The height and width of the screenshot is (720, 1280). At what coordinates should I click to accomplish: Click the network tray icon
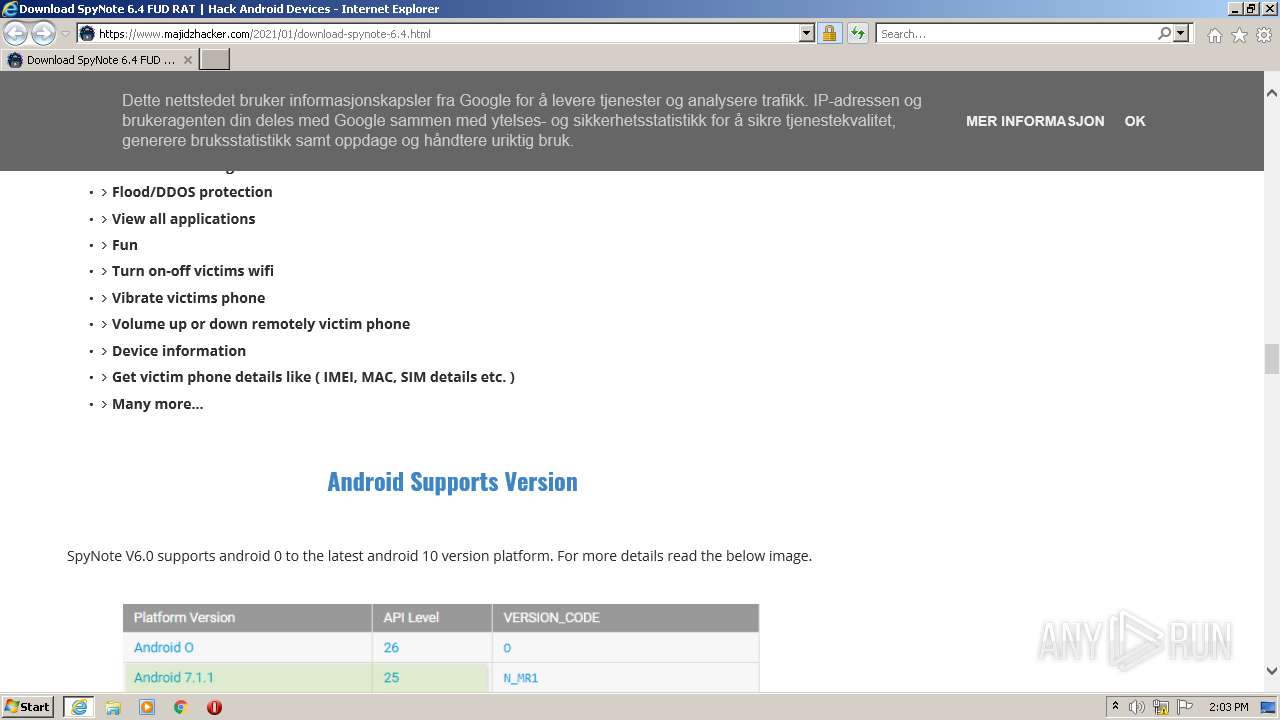point(1161,707)
